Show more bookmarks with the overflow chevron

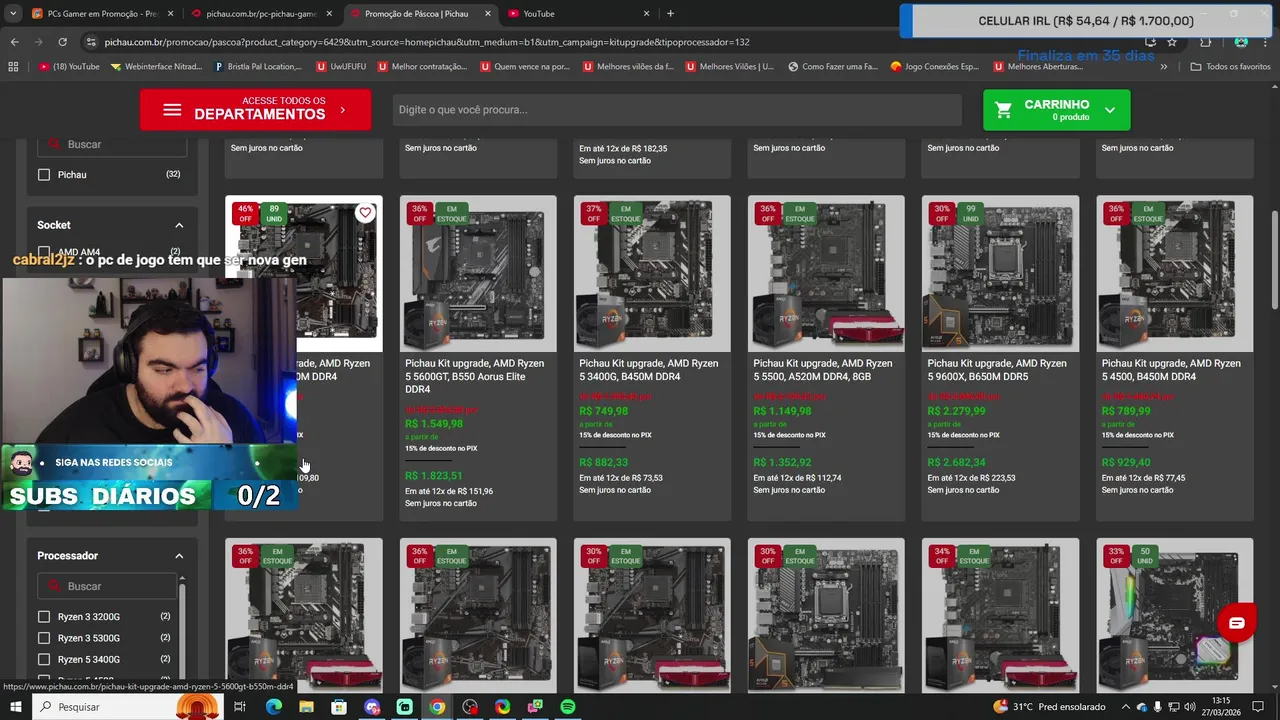coord(1163,67)
